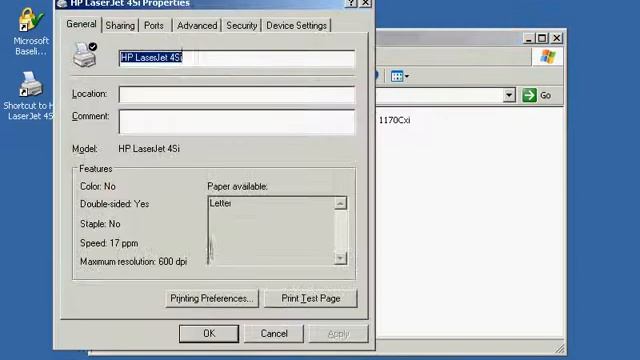
Task: Switch to the General tab
Action: (81, 24)
